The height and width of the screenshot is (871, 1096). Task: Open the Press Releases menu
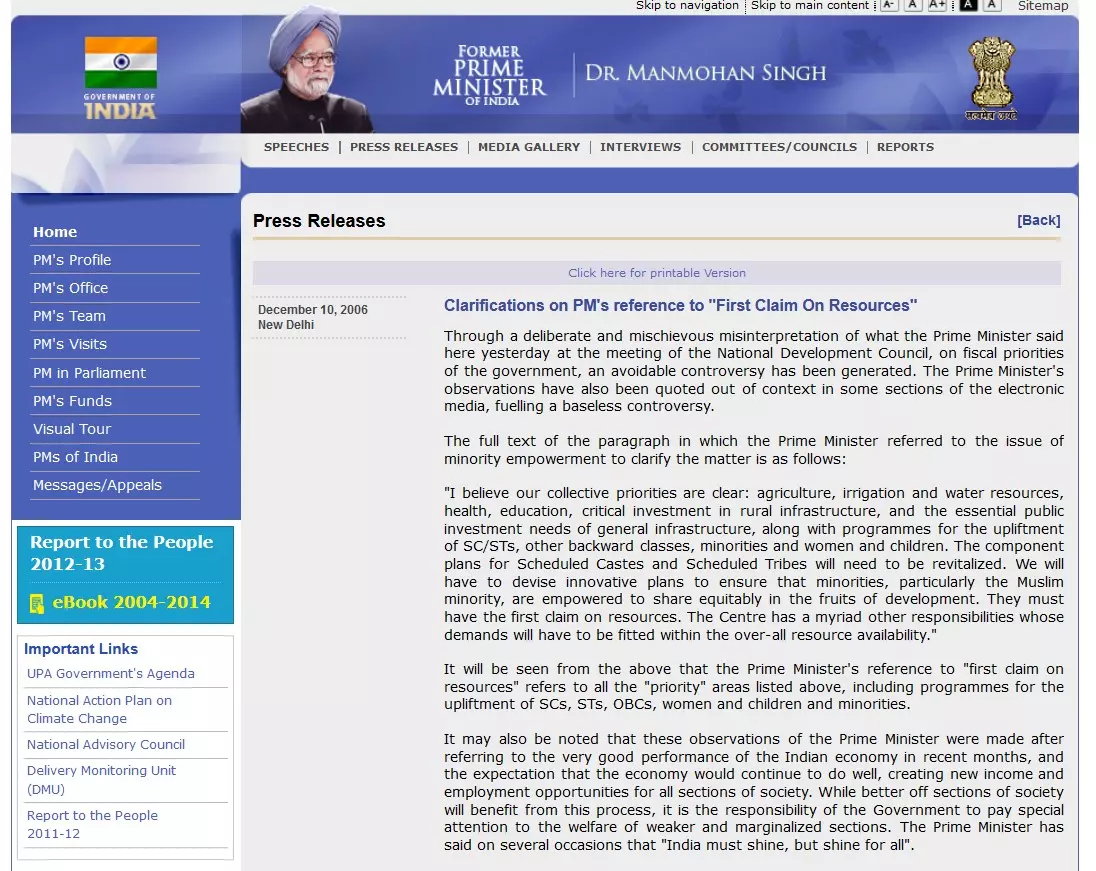(404, 147)
